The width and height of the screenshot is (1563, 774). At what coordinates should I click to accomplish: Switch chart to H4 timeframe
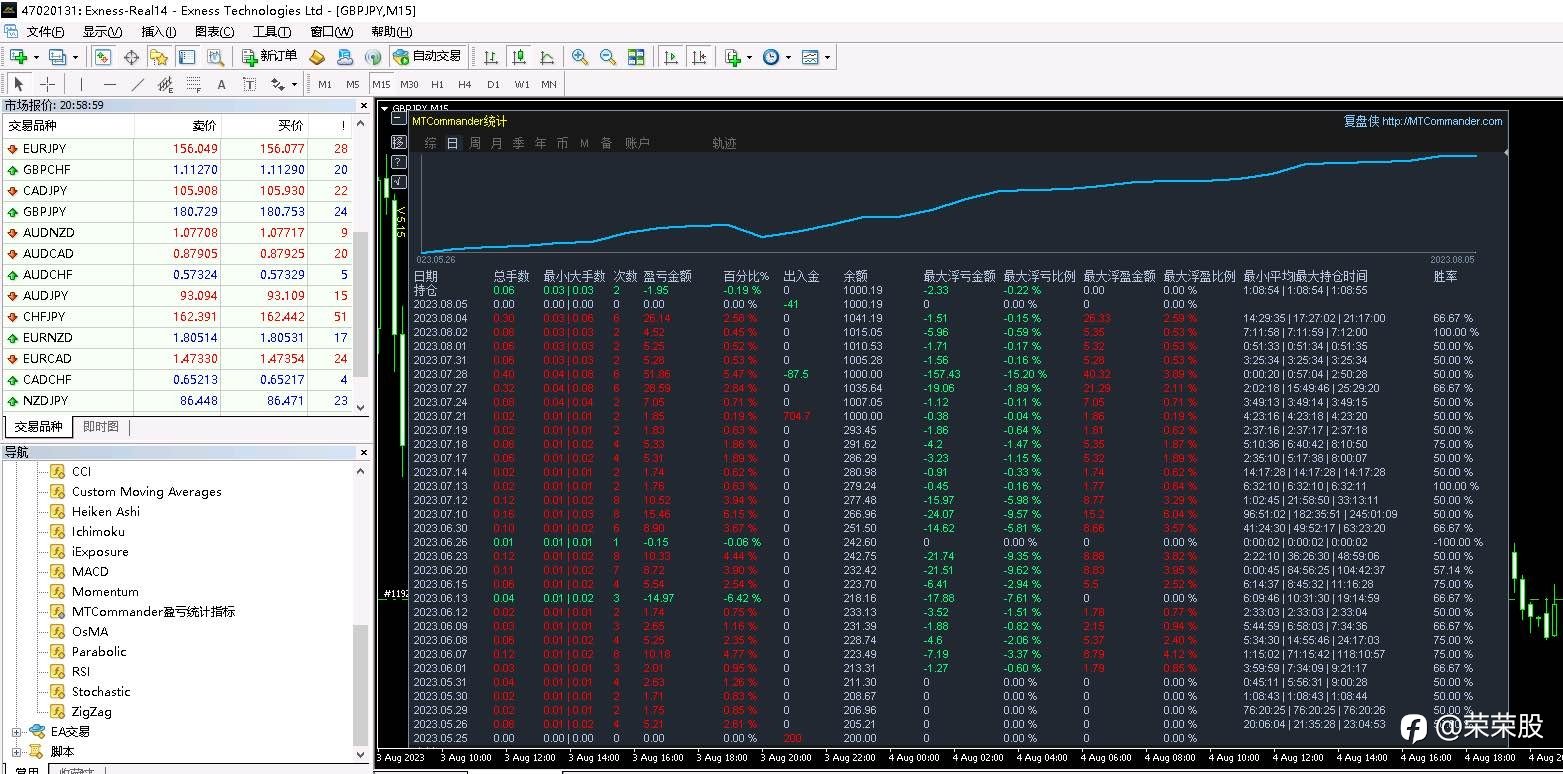point(465,84)
